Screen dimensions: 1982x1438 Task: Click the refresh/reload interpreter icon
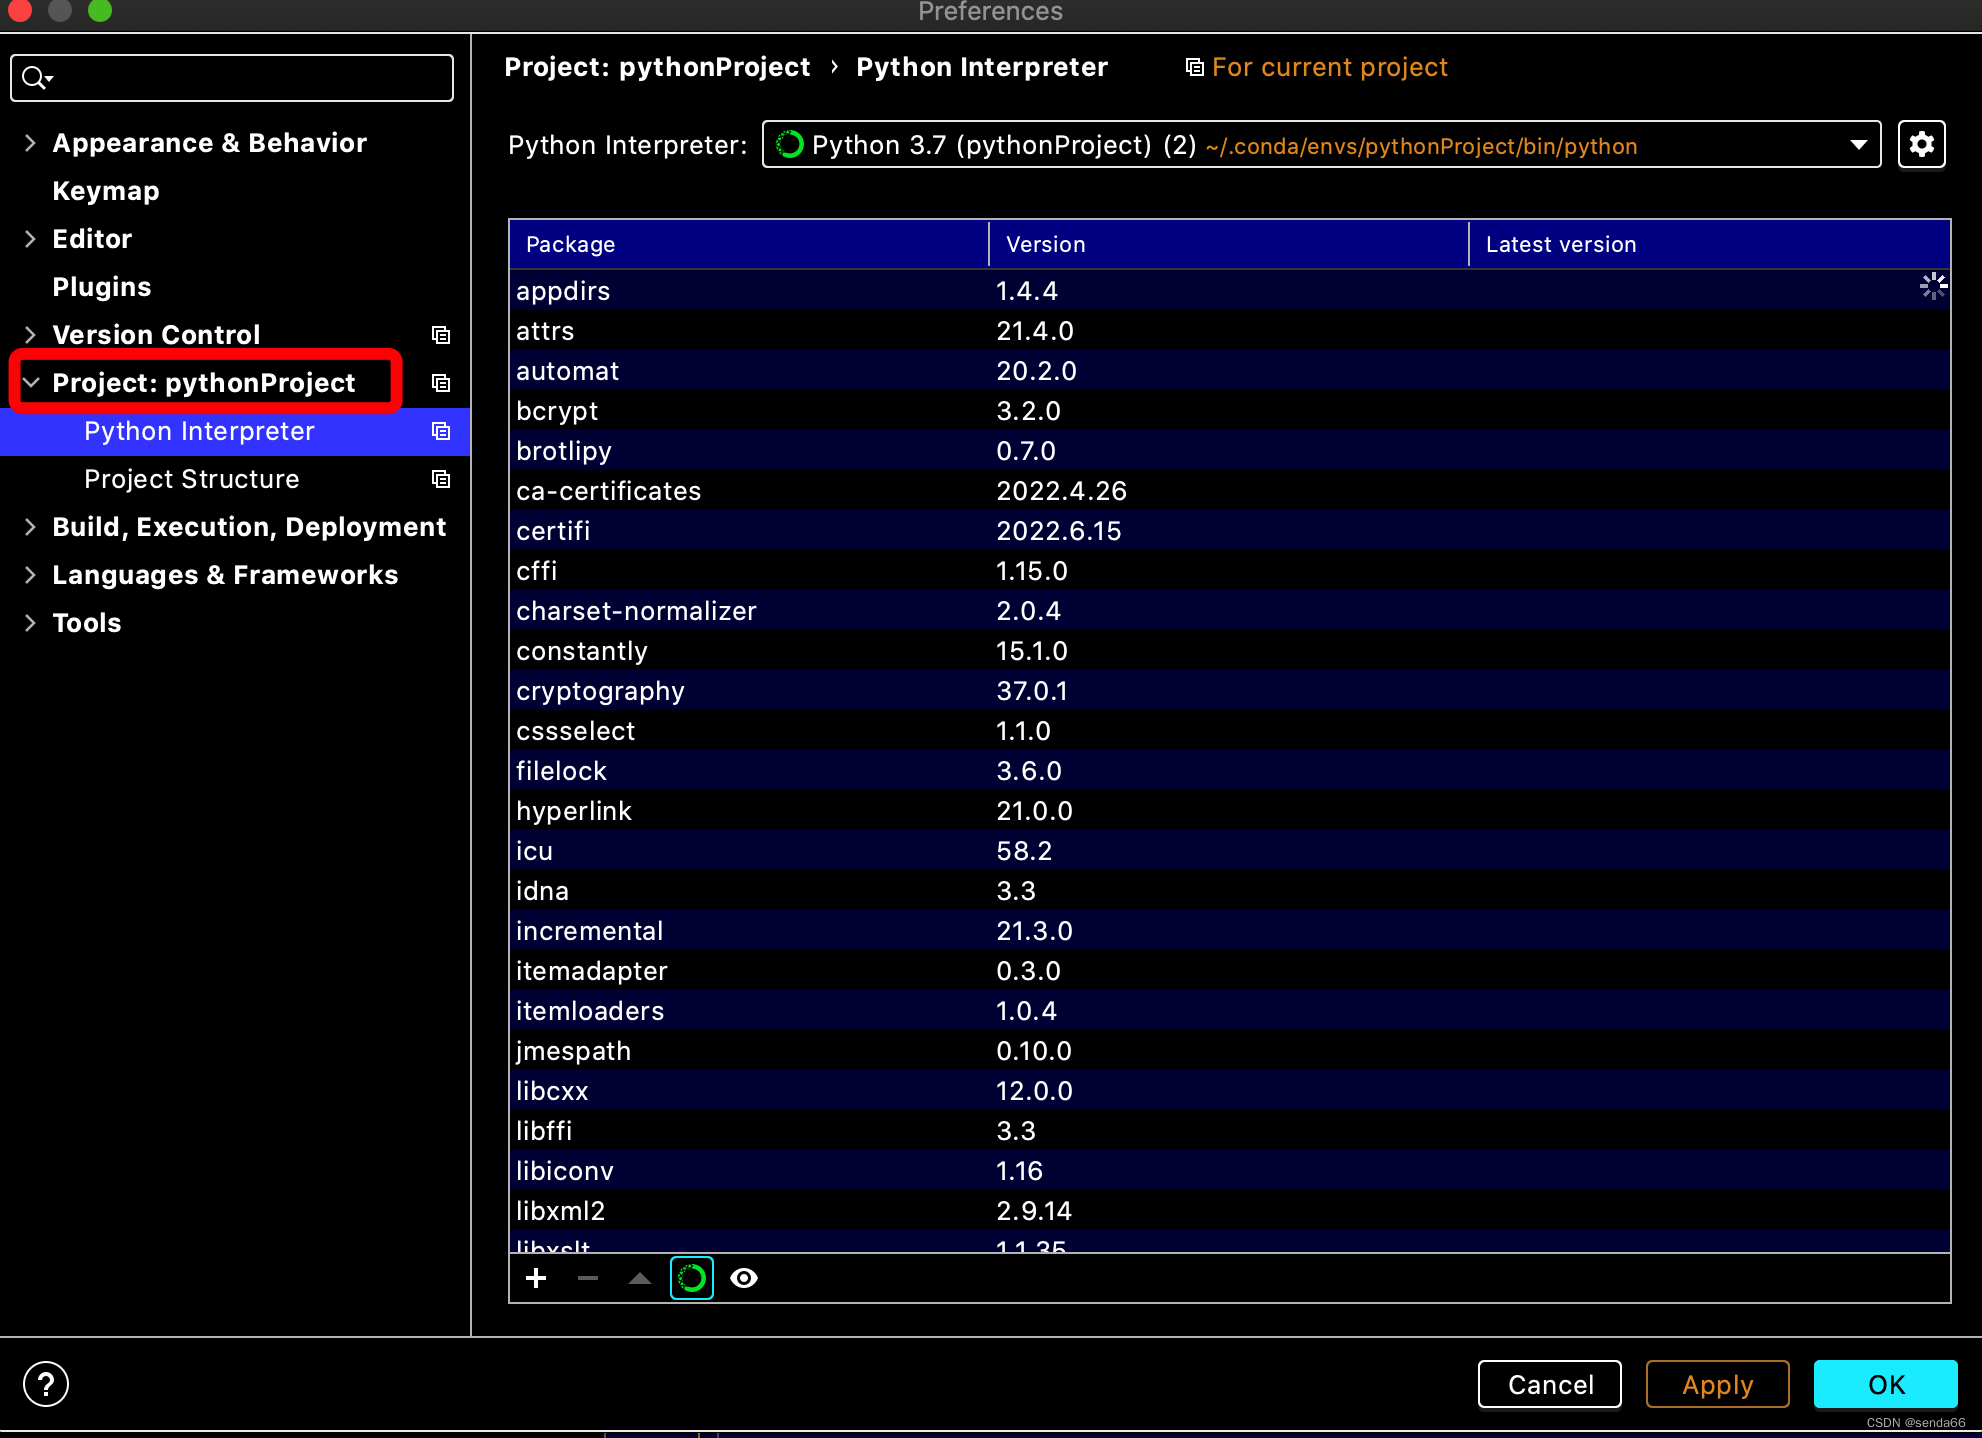click(x=689, y=1278)
